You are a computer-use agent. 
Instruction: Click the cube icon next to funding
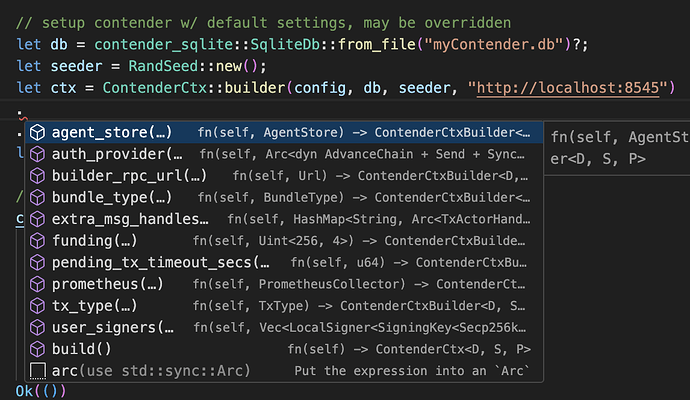pyautogui.click(x=37, y=241)
